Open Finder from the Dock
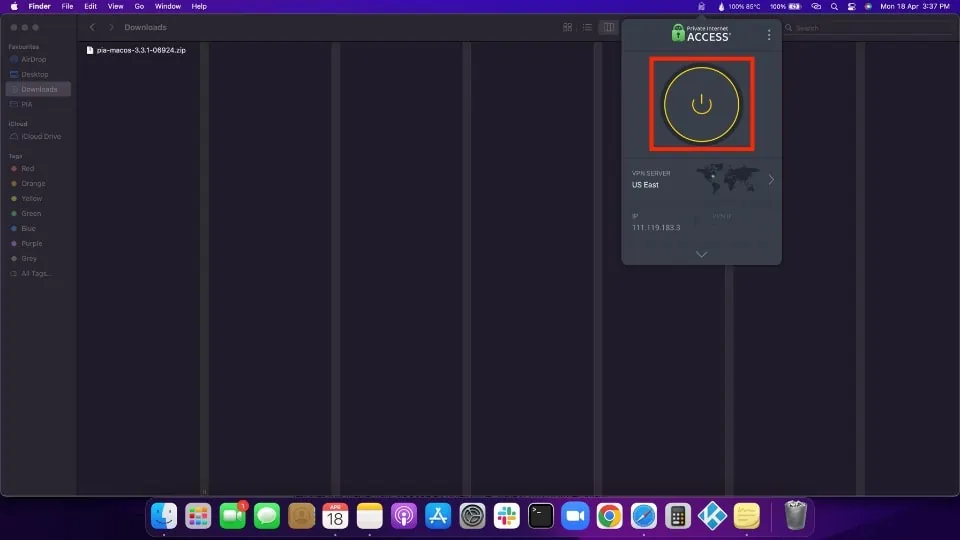Screen dimensions: 960x540 pos(164,516)
